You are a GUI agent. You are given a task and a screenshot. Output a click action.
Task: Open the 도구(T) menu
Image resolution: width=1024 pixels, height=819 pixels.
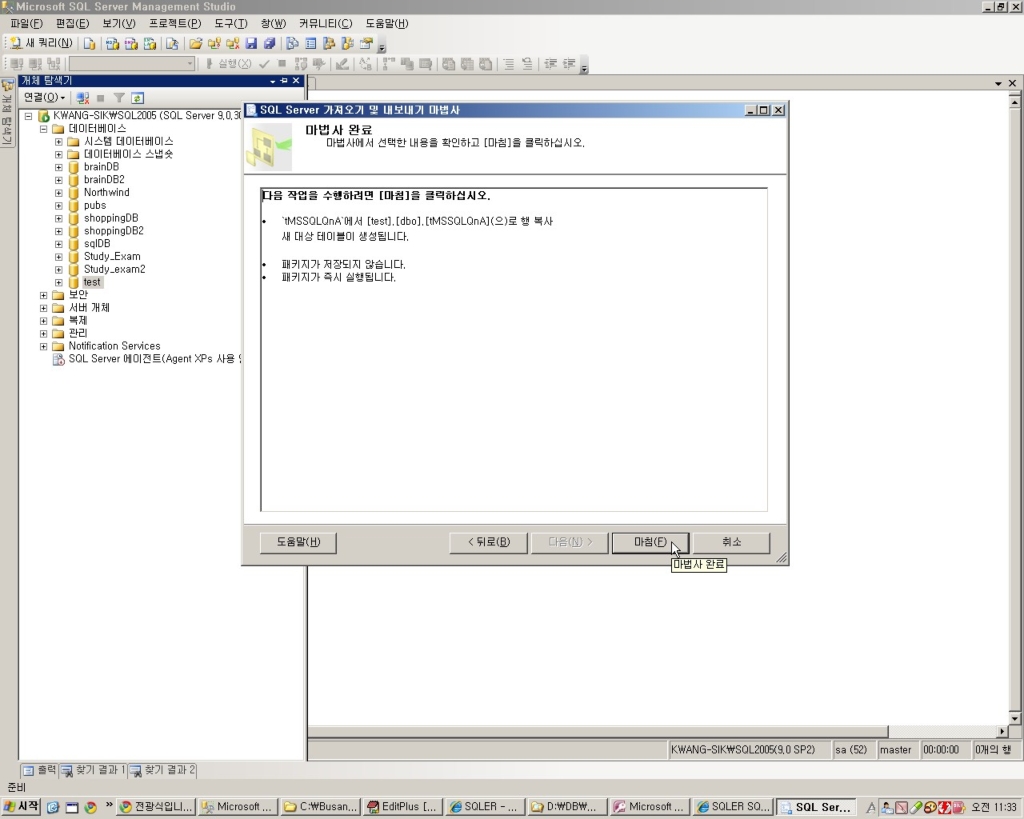pyautogui.click(x=231, y=24)
